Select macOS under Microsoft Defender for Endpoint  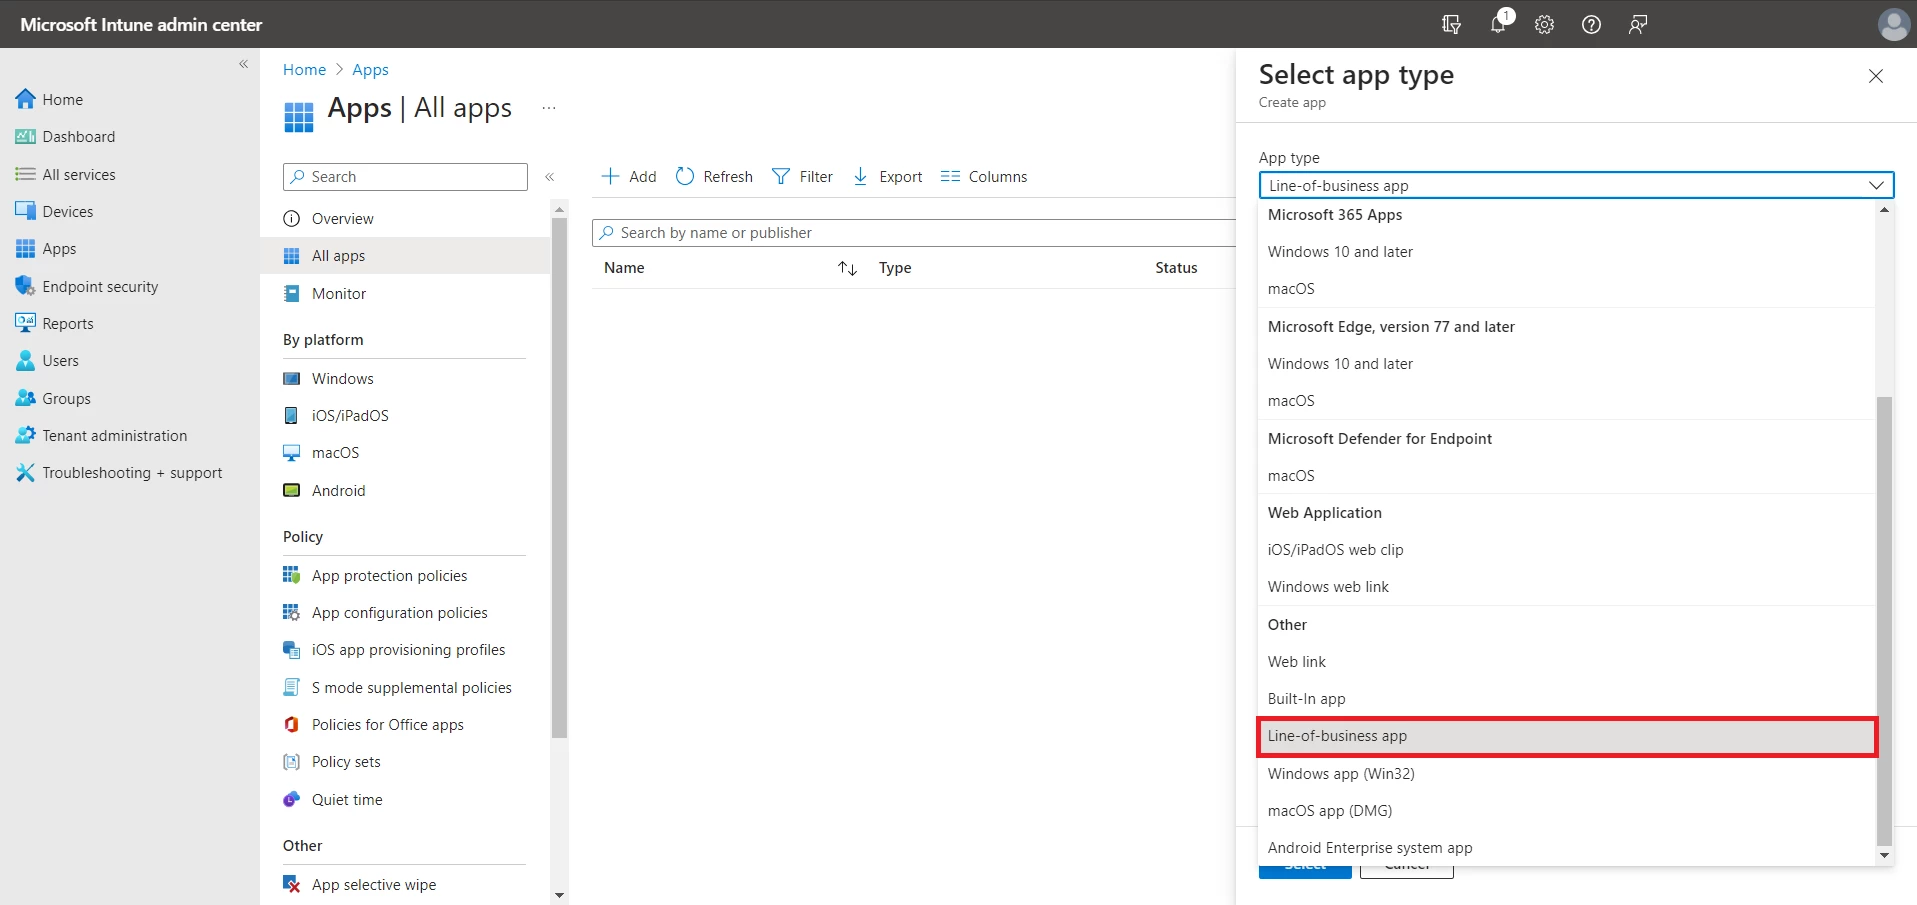(x=1567, y=476)
